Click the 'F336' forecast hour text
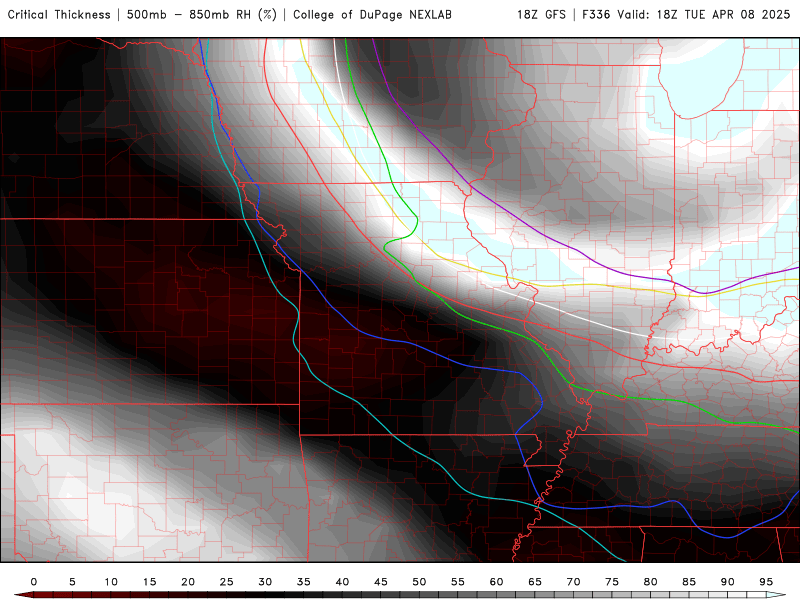This screenshot has height=600, width=800. [596, 15]
